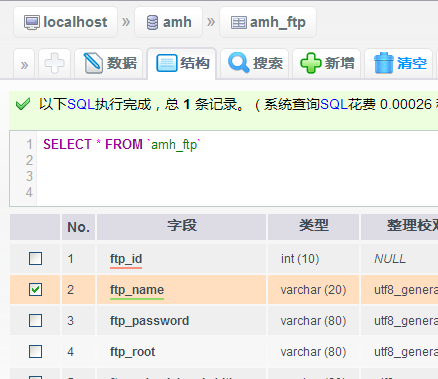Uncheck the ftp_name row checkbox
Screen dimensions: 438x379
click(x=35, y=290)
